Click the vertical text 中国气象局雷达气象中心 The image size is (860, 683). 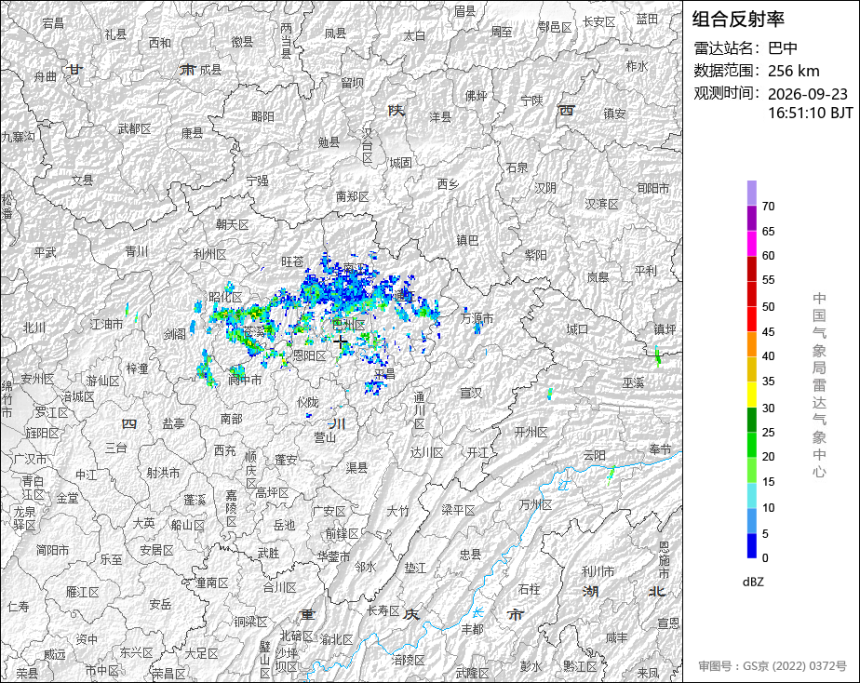tap(819, 385)
